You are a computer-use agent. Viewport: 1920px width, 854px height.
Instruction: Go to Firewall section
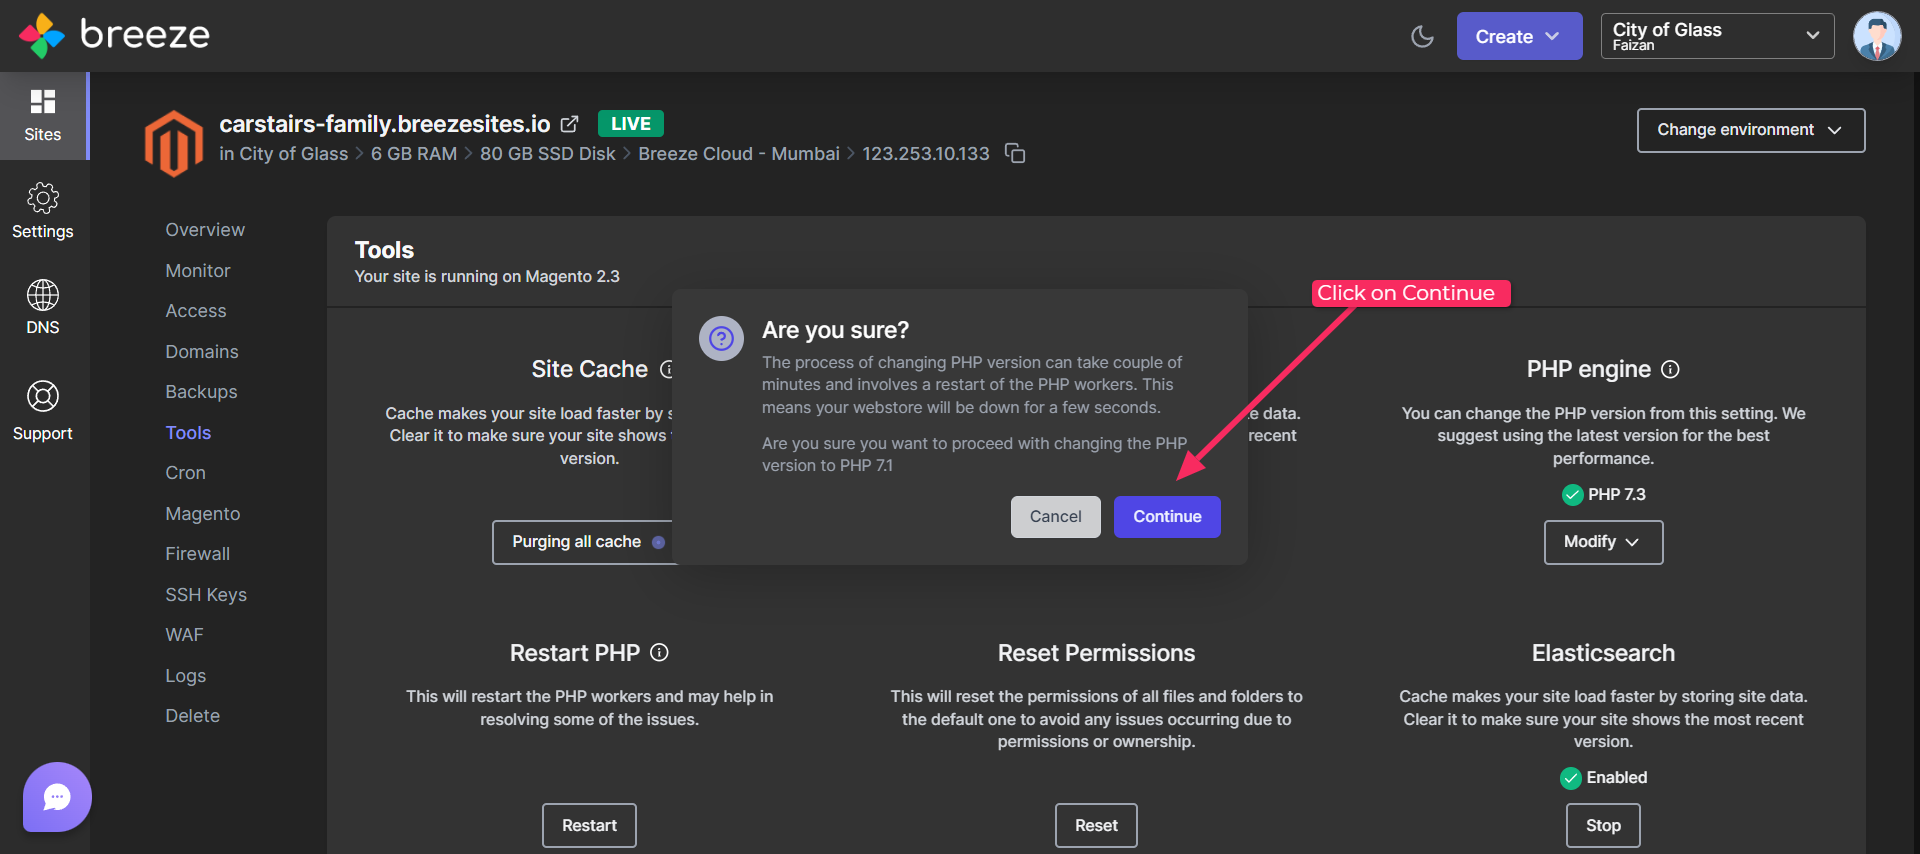(197, 554)
